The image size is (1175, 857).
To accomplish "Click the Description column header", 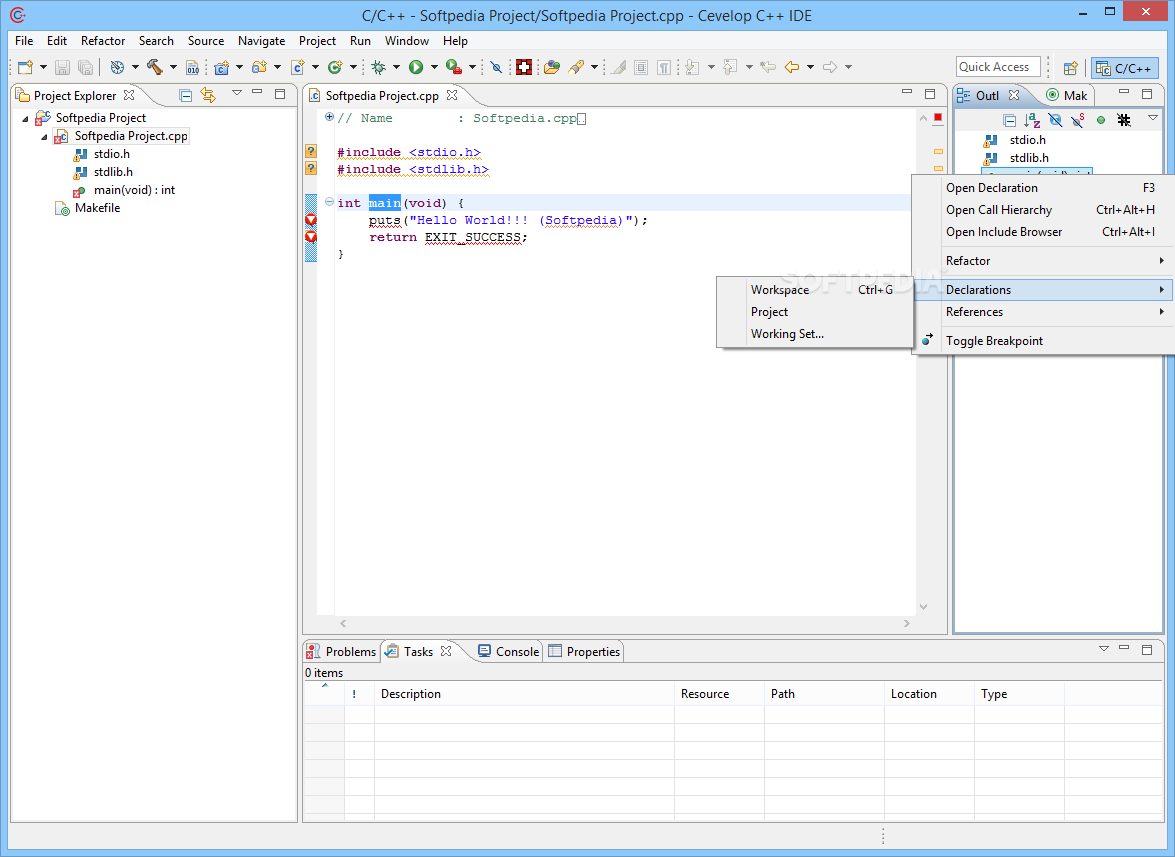I will click(525, 694).
